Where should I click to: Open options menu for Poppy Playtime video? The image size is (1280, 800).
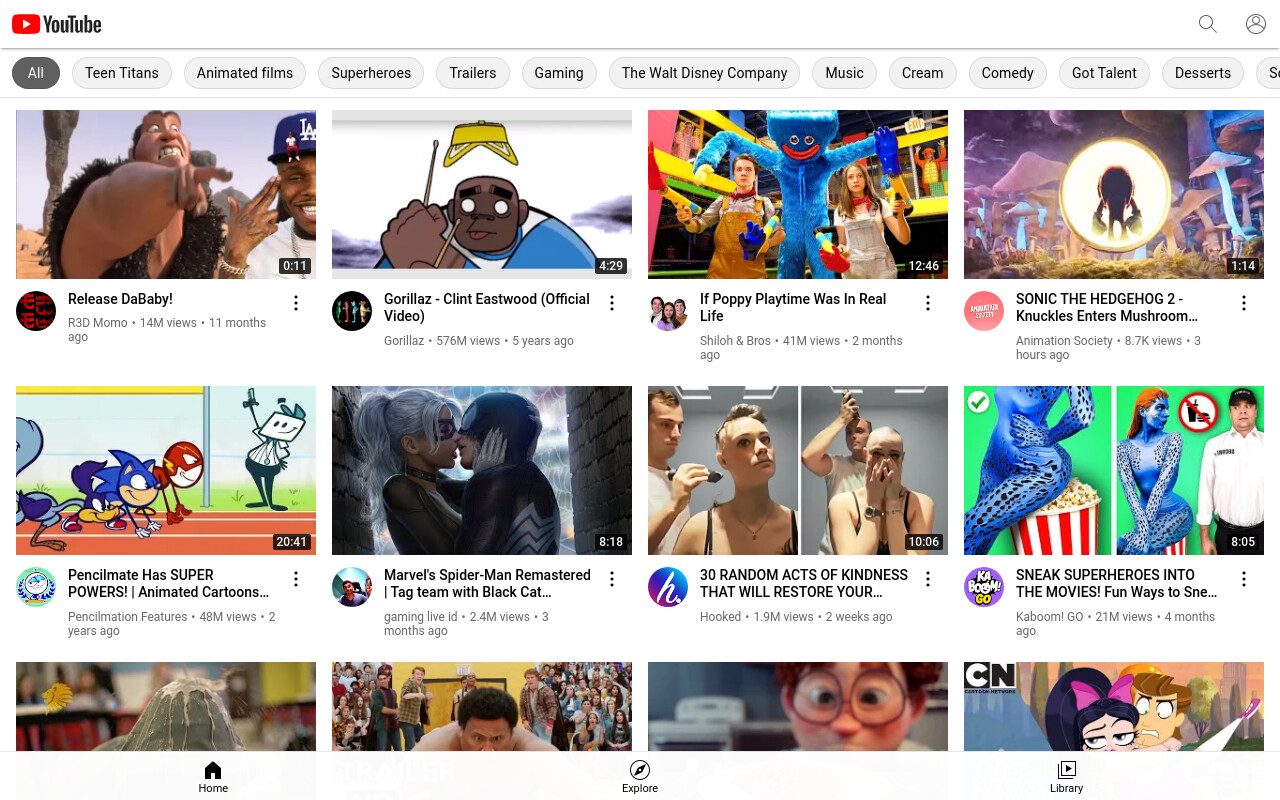[928, 303]
